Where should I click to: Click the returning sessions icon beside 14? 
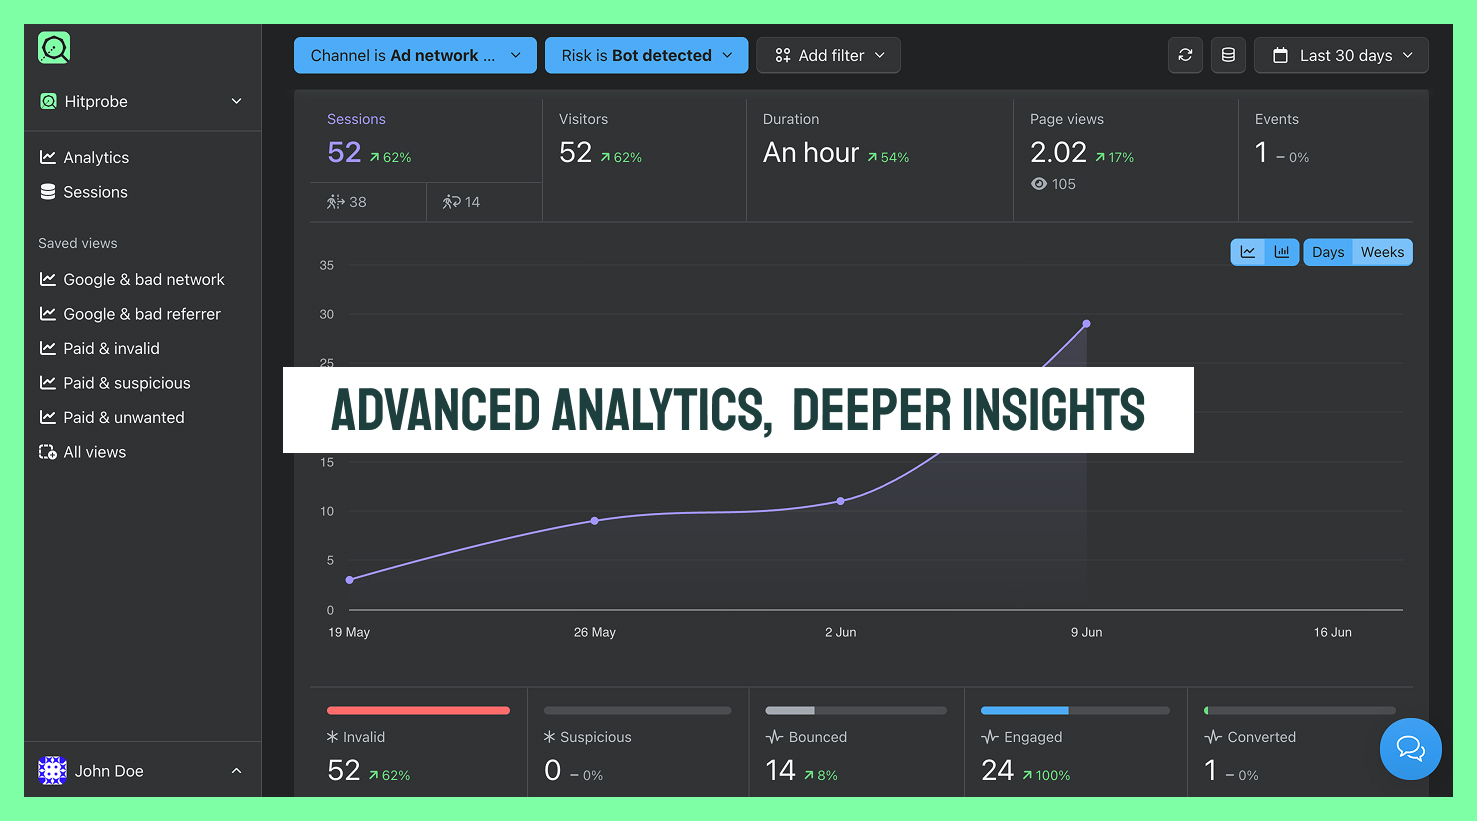pos(451,202)
